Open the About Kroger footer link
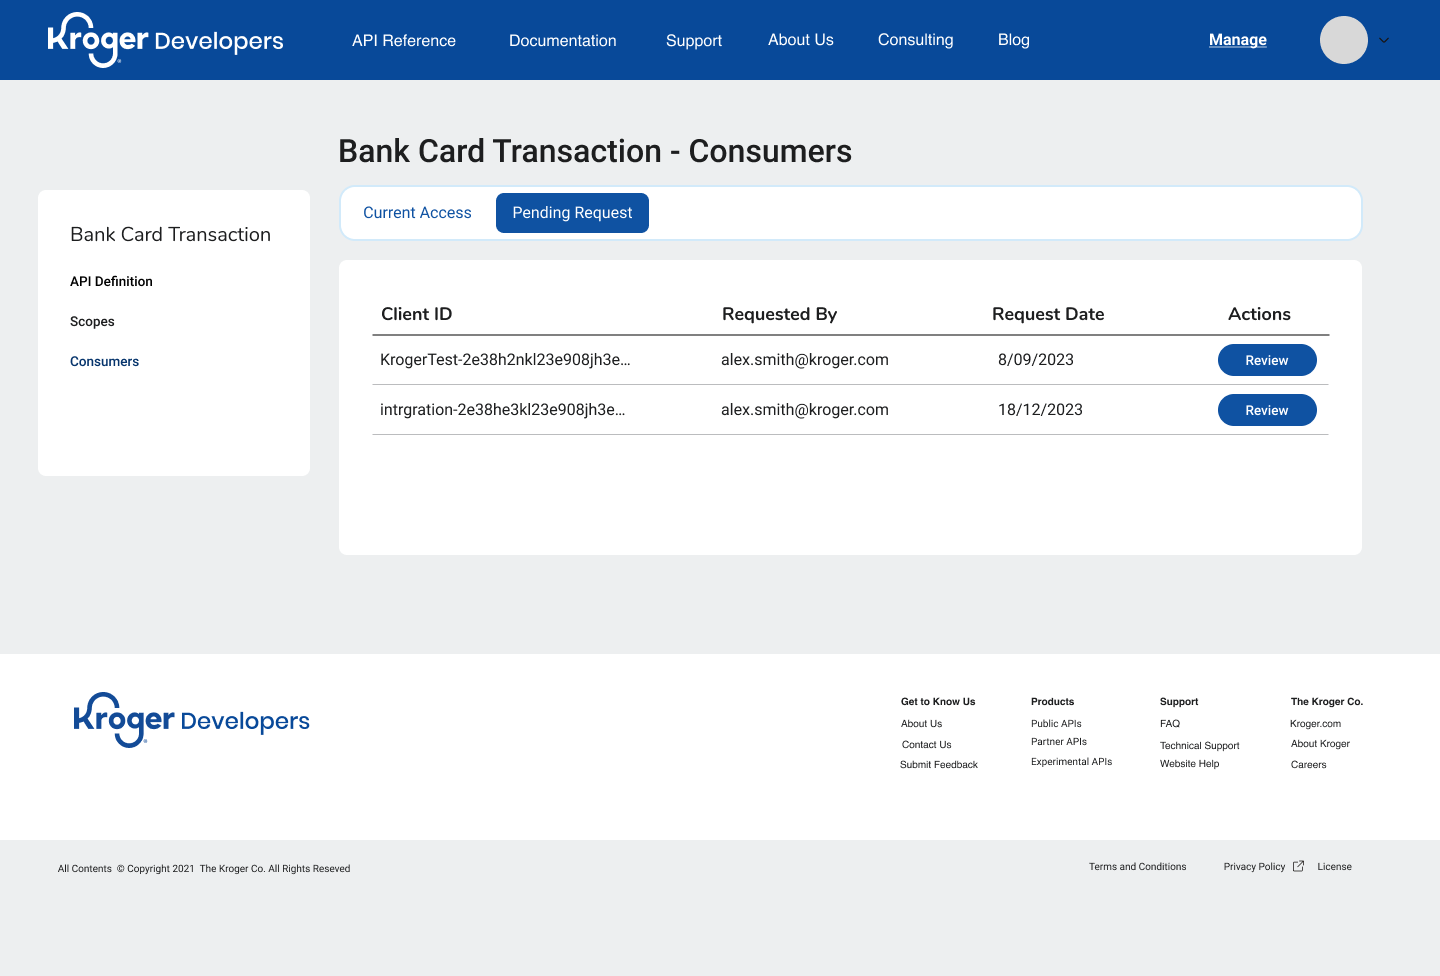Viewport: 1440px width, 976px height. (x=1320, y=744)
